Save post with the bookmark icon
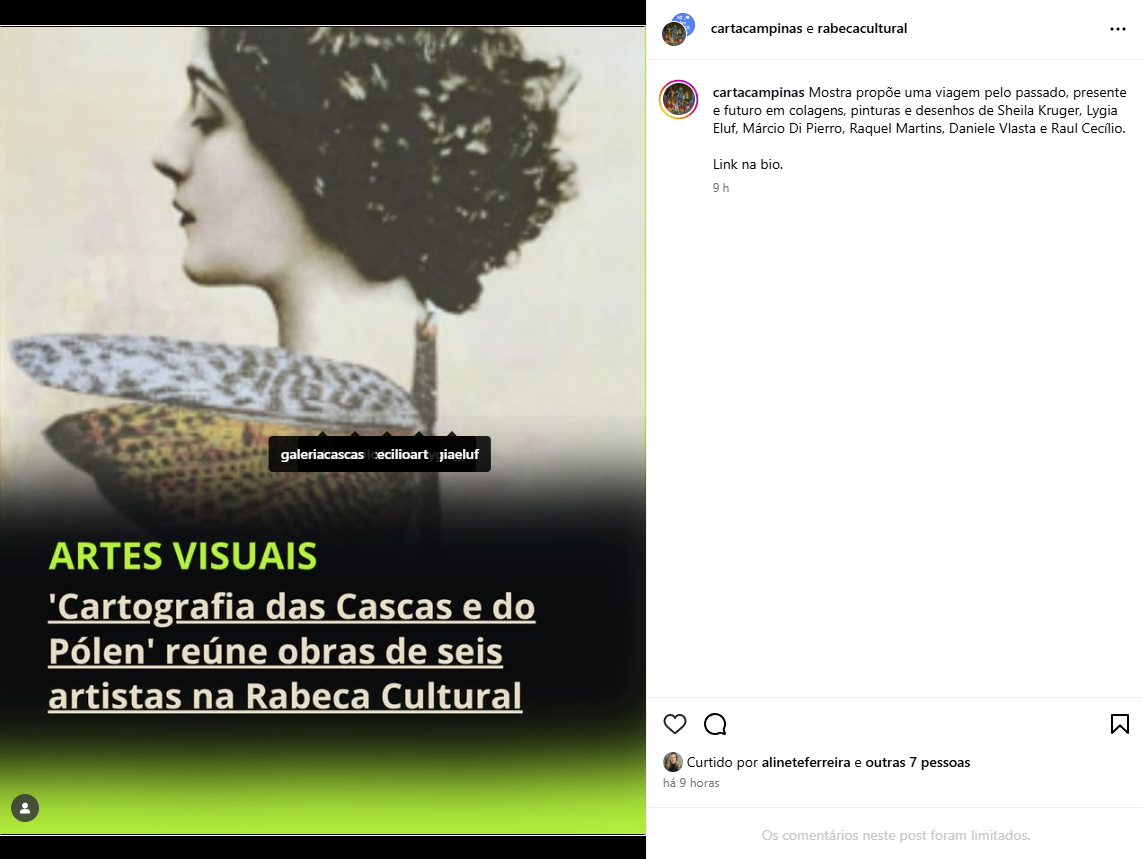 tap(1120, 724)
